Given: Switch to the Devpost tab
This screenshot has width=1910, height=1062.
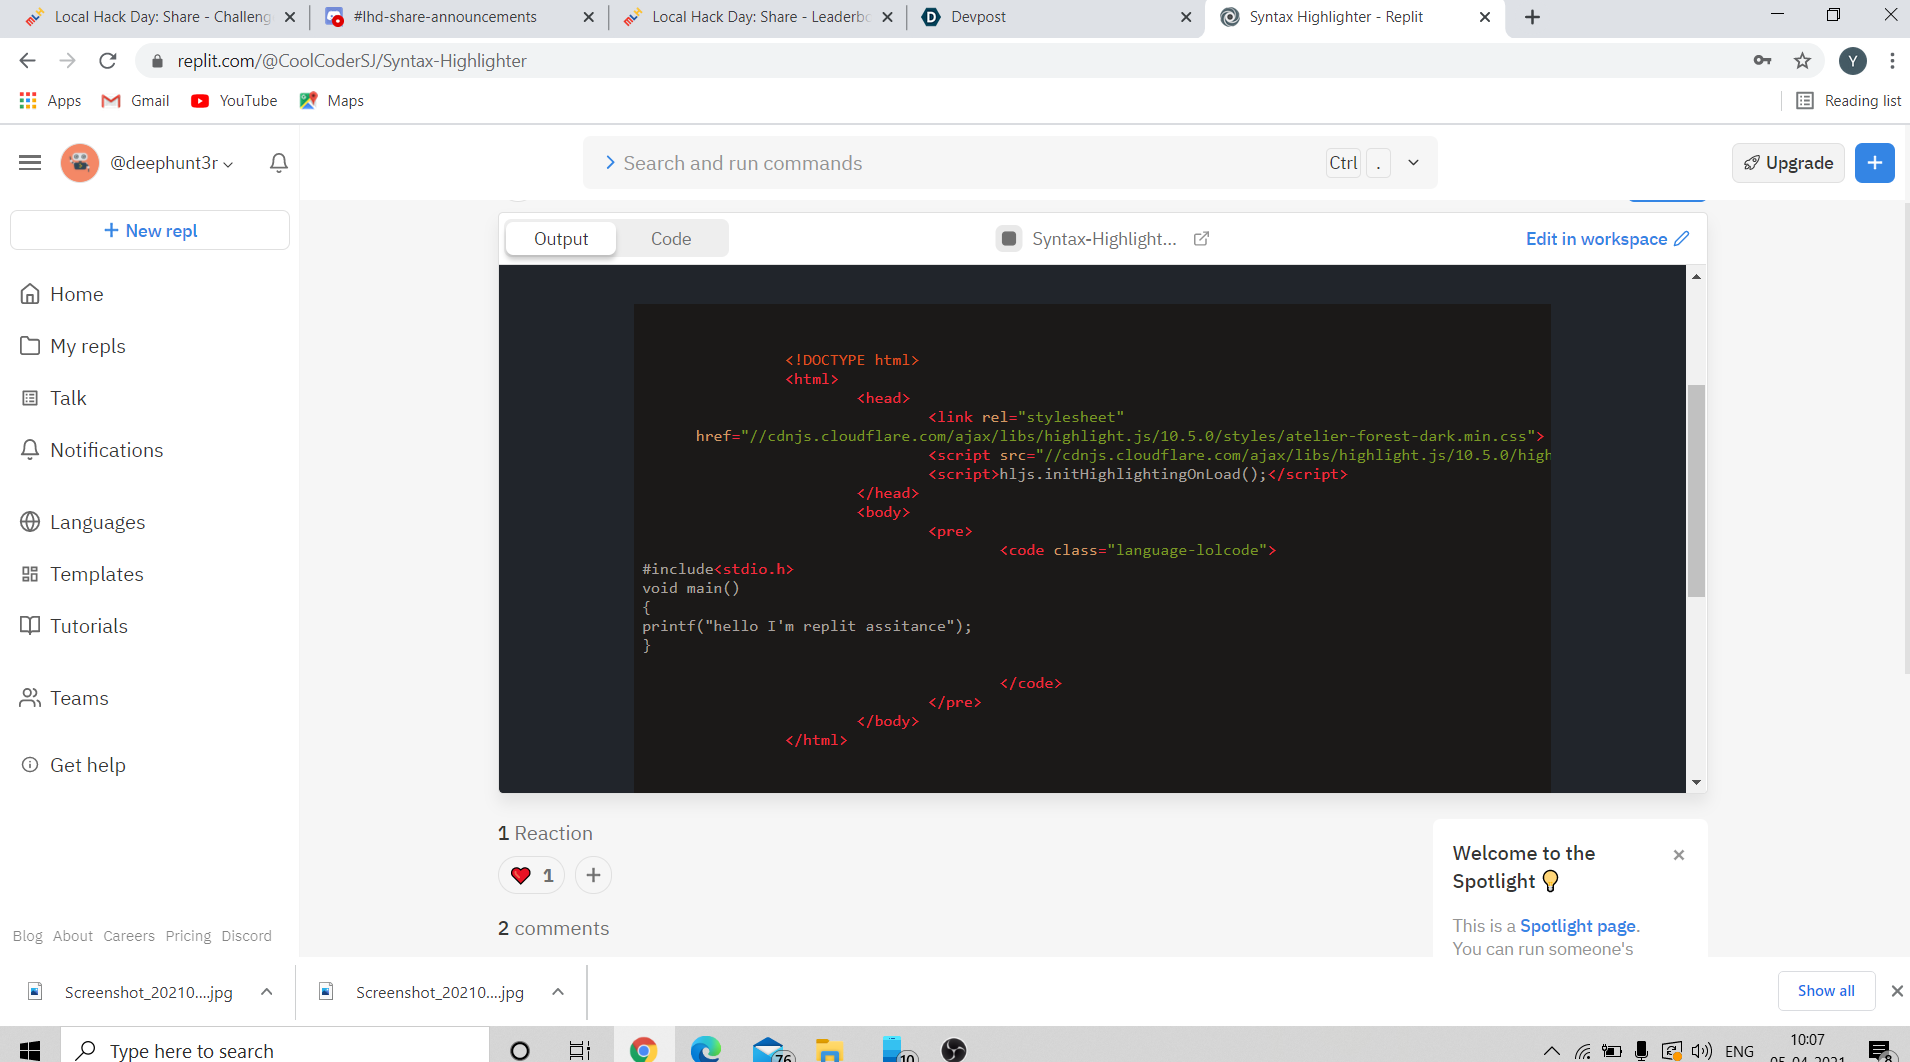Looking at the screenshot, I should click(1056, 17).
